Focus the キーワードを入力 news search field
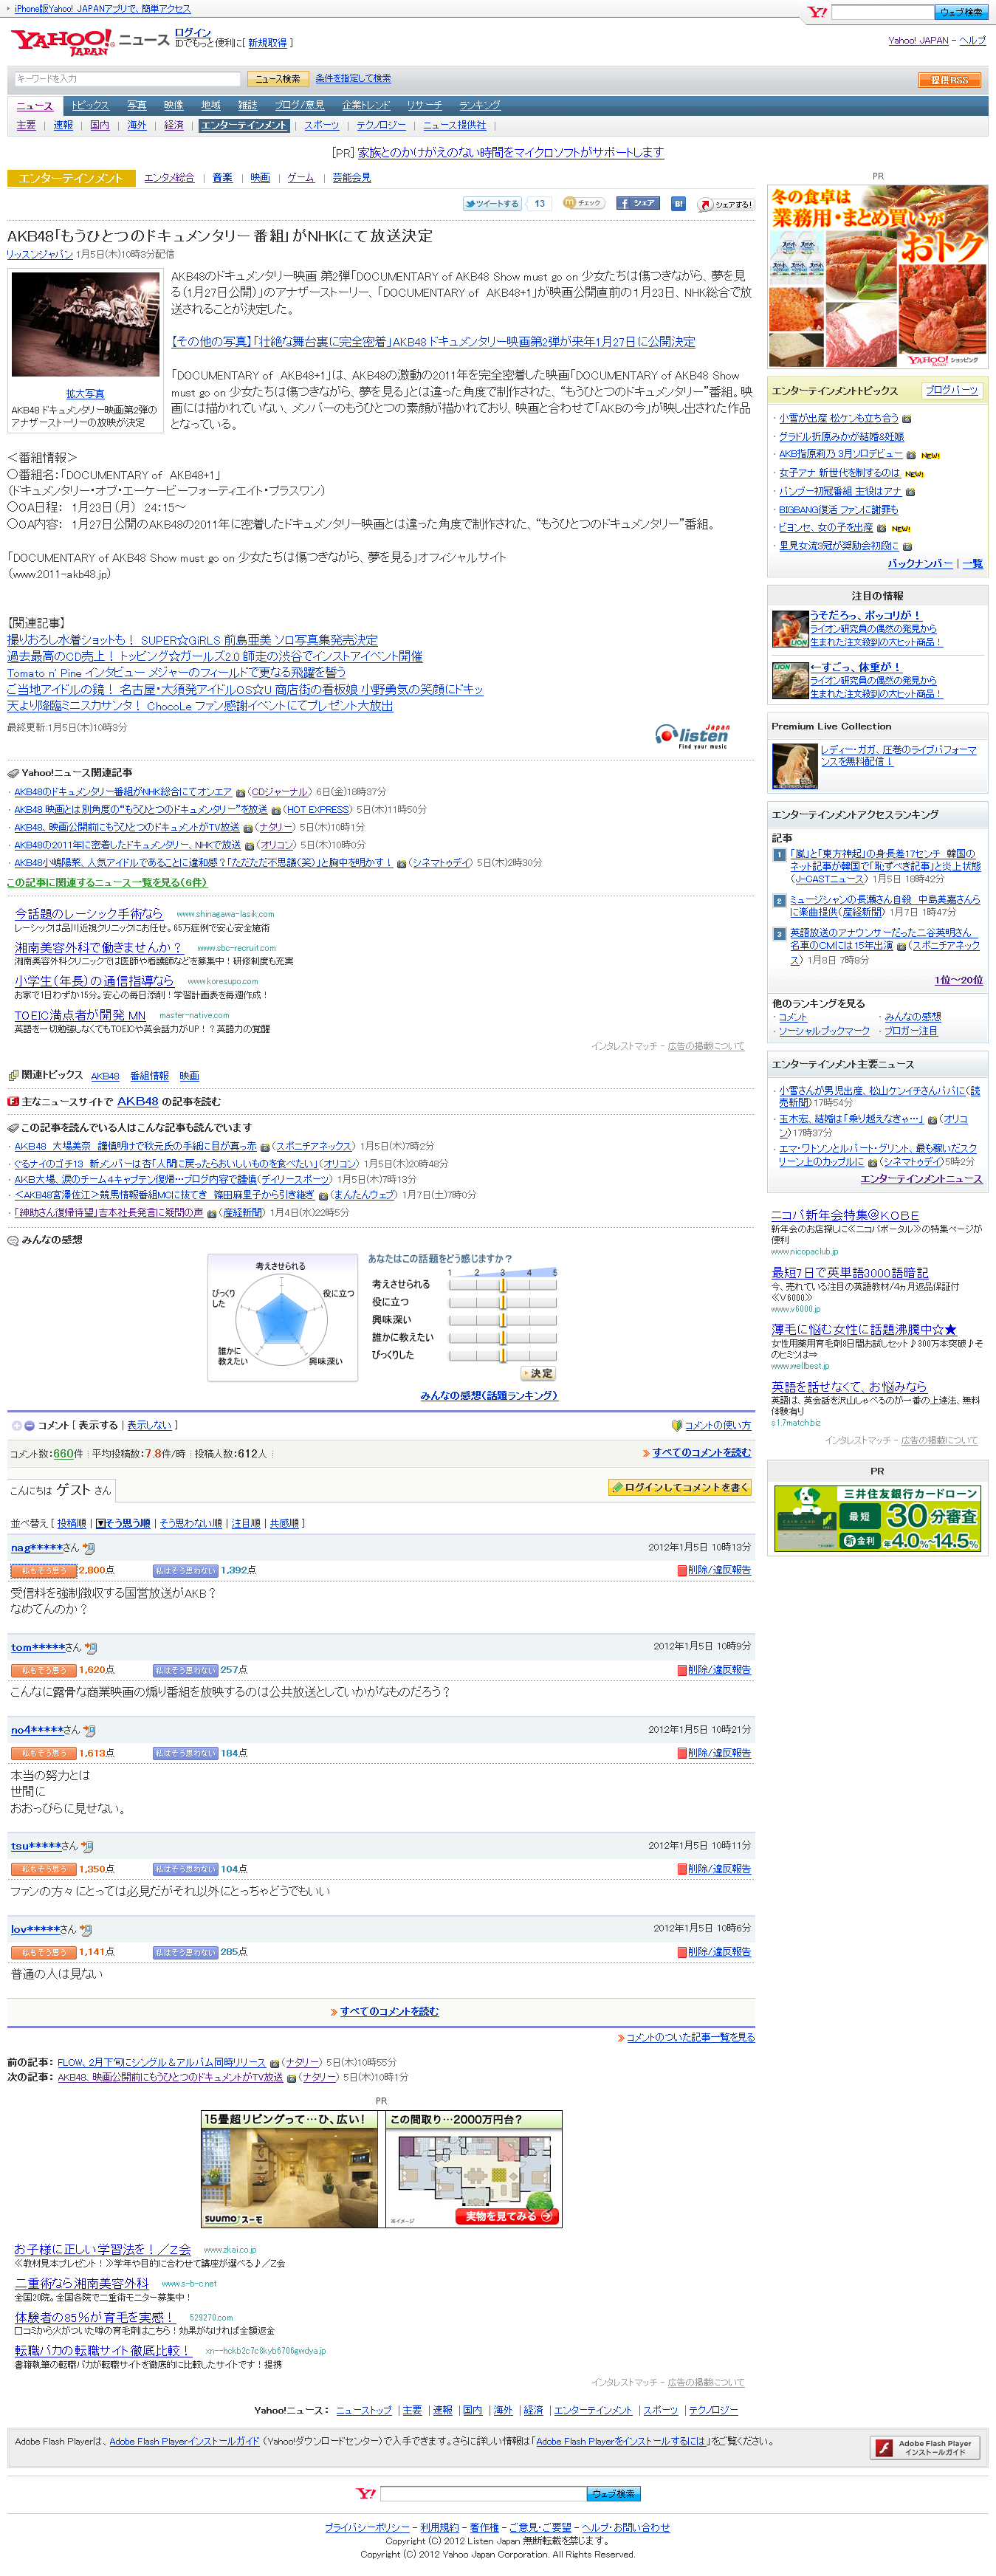 (x=127, y=79)
